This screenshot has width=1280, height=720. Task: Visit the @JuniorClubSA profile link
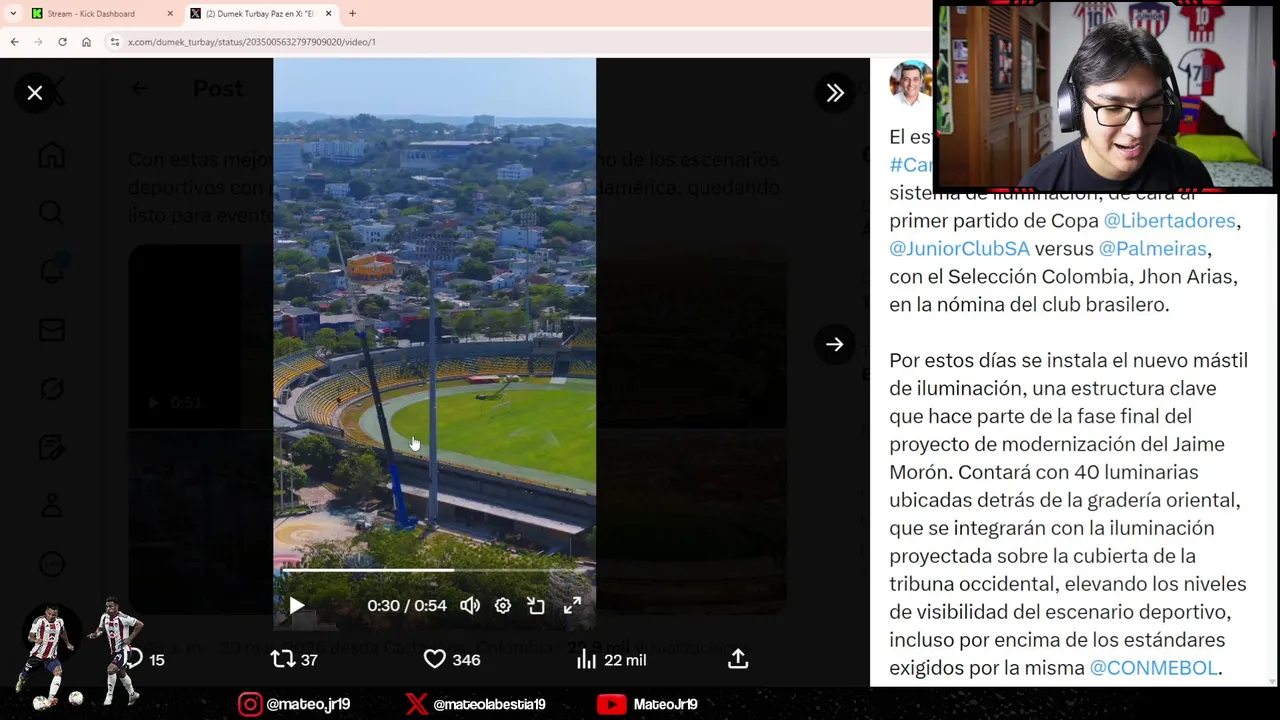(x=959, y=248)
